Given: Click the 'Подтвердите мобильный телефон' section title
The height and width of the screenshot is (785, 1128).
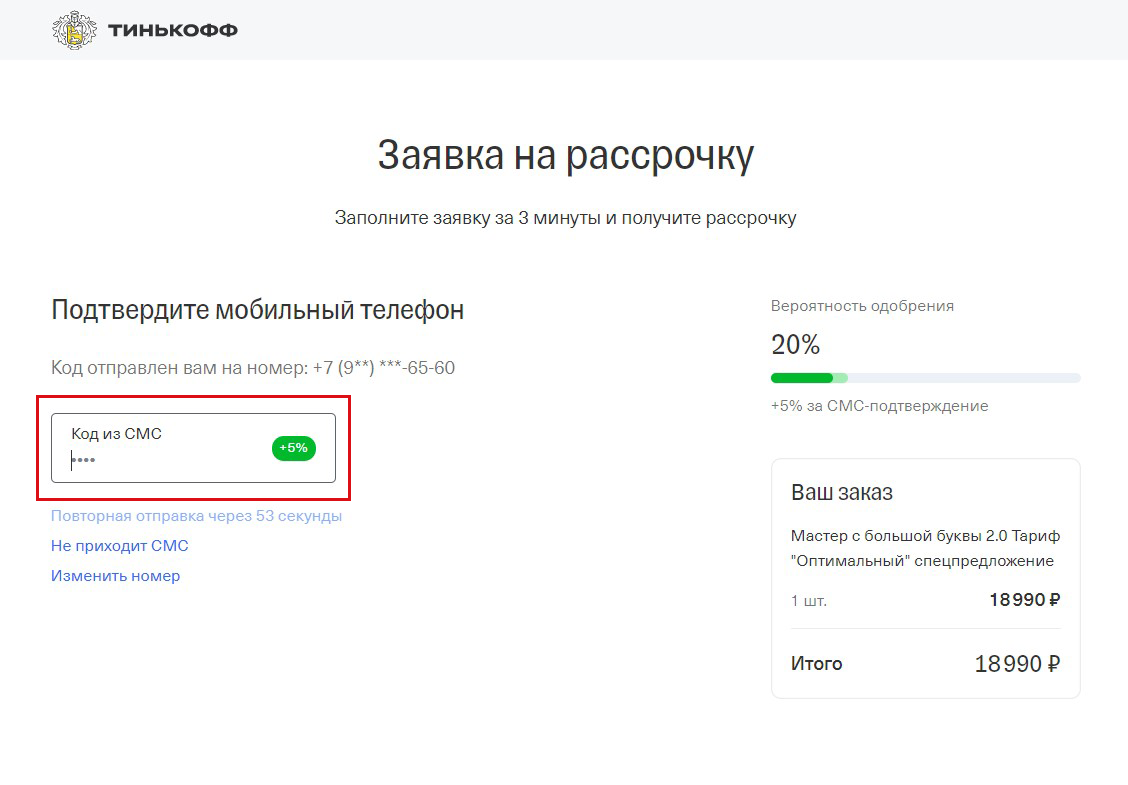Looking at the screenshot, I should click(257, 309).
